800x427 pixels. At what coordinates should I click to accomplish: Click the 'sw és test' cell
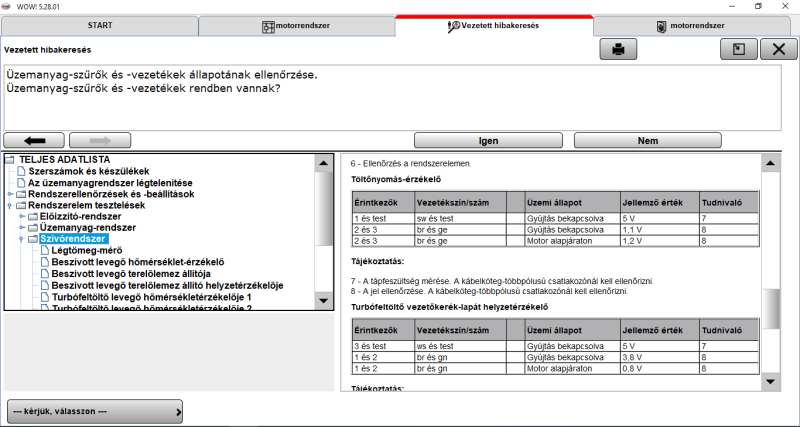tap(461, 218)
